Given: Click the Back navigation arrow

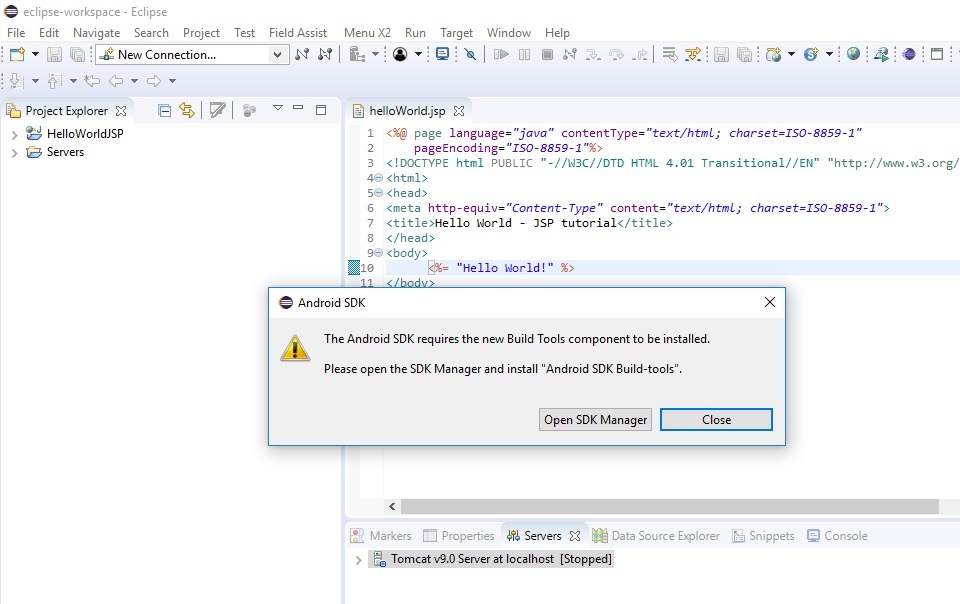Looking at the screenshot, I should coord(116,80).
